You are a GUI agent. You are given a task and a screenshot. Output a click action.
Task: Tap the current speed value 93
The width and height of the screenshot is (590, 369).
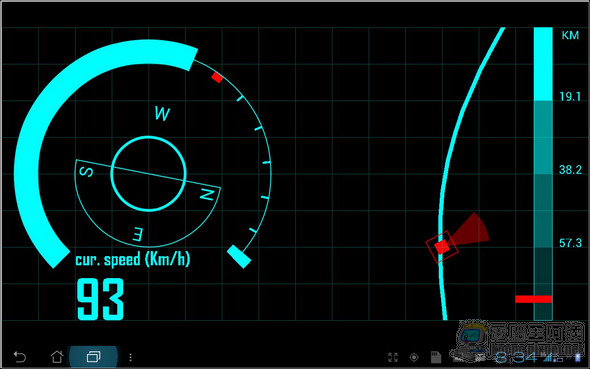click(100, 299)
